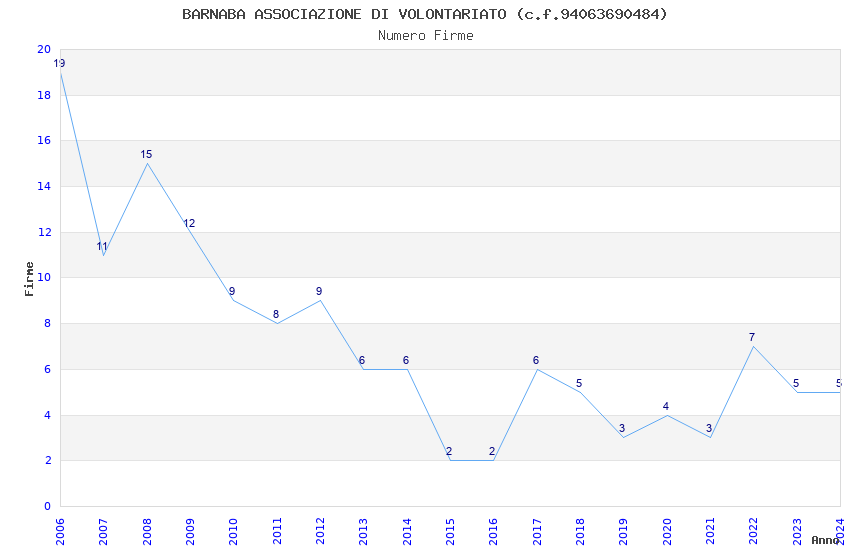
Task: Click the data value 6 for 2017
Action: click(536, 360)
